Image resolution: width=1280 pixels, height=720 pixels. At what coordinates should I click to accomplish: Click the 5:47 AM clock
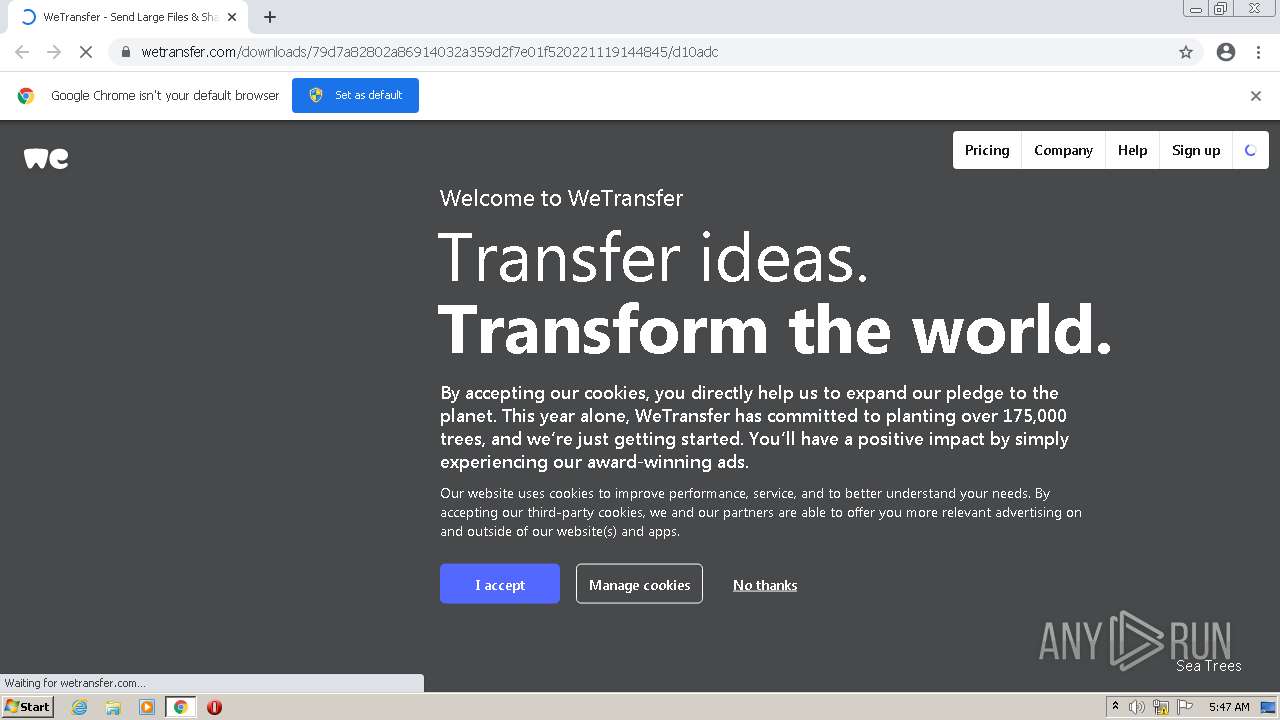(x=1229, y=707)
